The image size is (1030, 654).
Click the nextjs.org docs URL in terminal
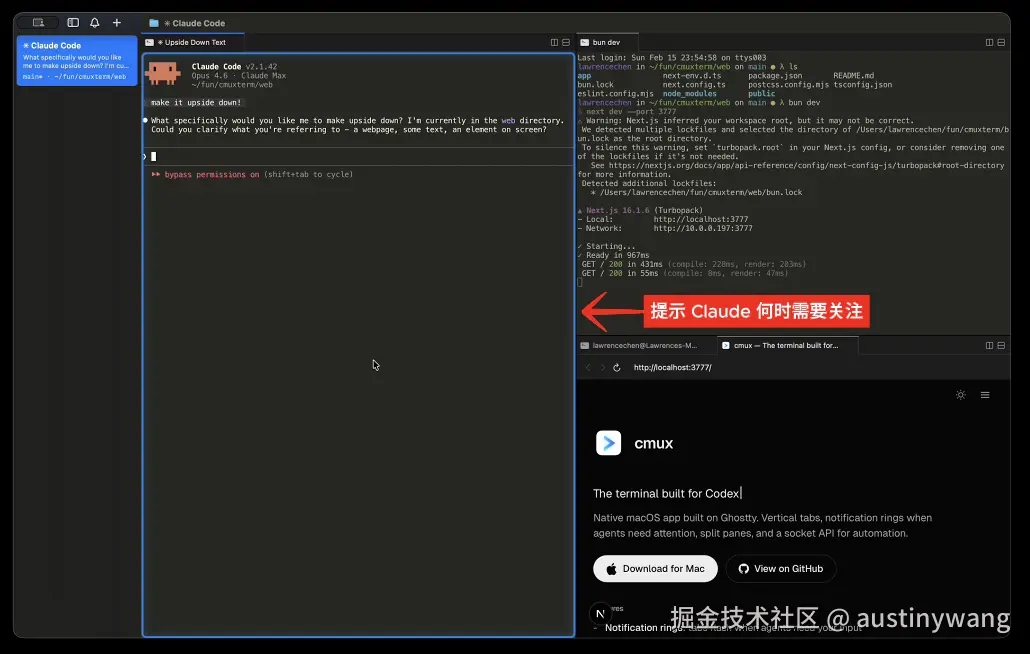[806, 165]
